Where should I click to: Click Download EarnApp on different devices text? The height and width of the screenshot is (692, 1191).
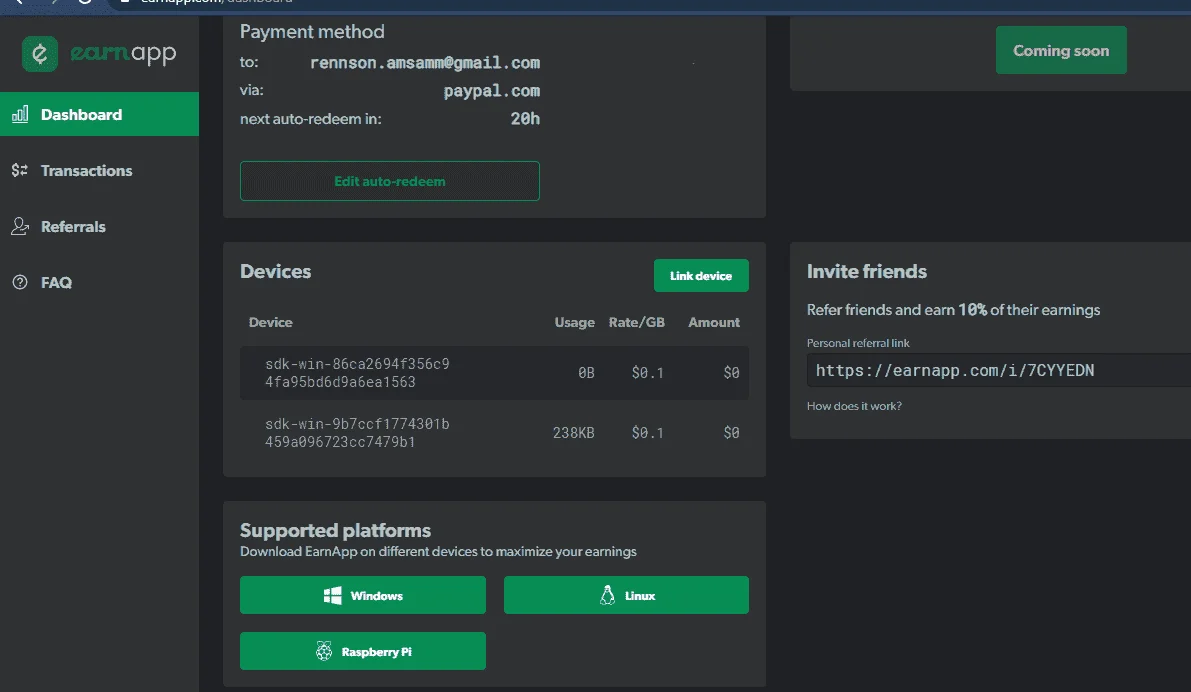[438, 551]
